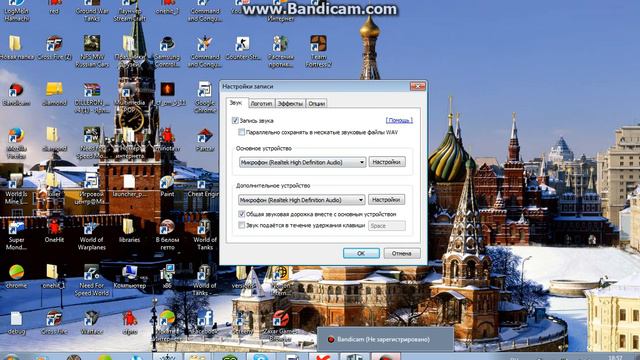Open the Cross Fire (2) desktop icon
This screenshot has height=360, width=640.
click(x=54, y=48)
